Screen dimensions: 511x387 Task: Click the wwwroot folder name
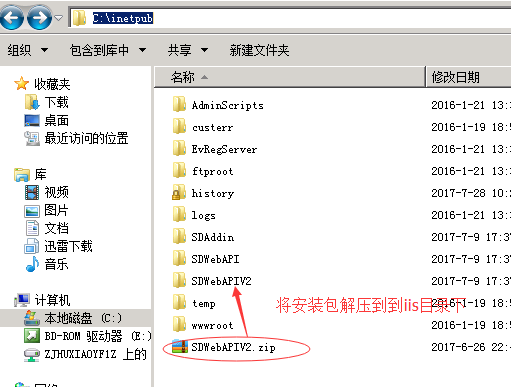click(x=212, y=325)
